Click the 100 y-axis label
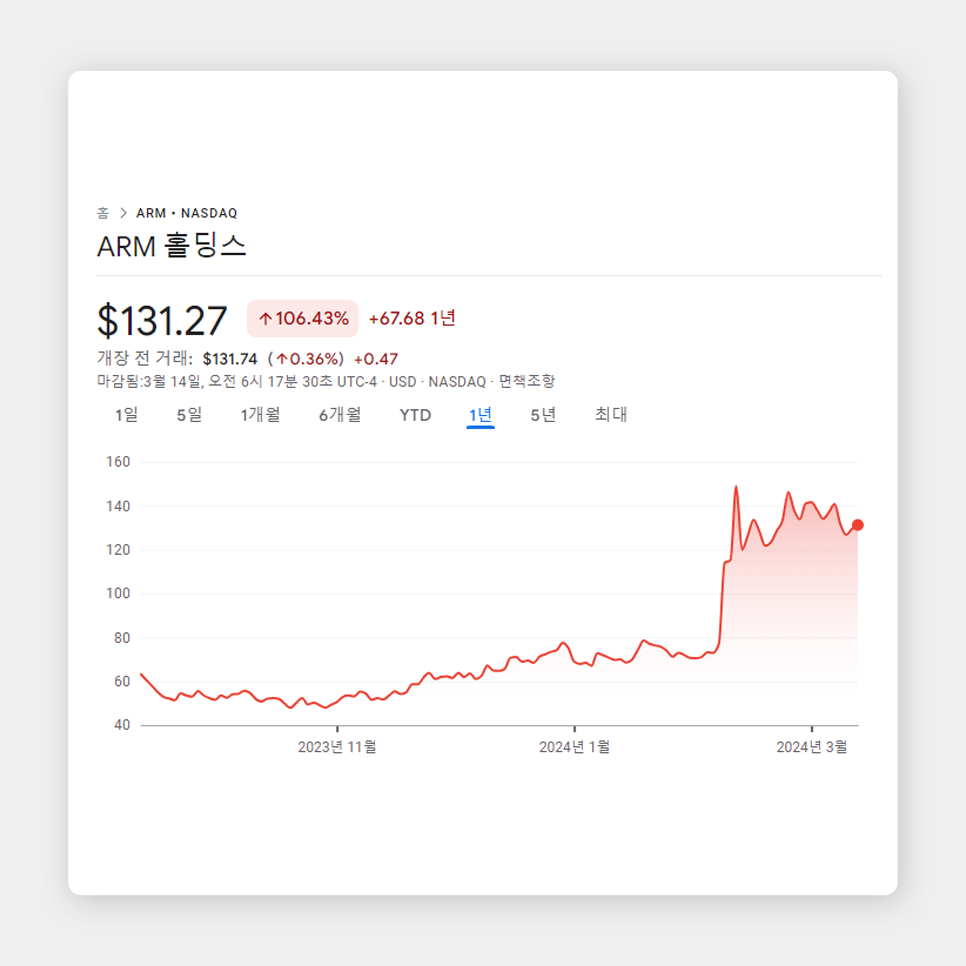Viewport: 966px width, 966px height. (x=118, y=594)
